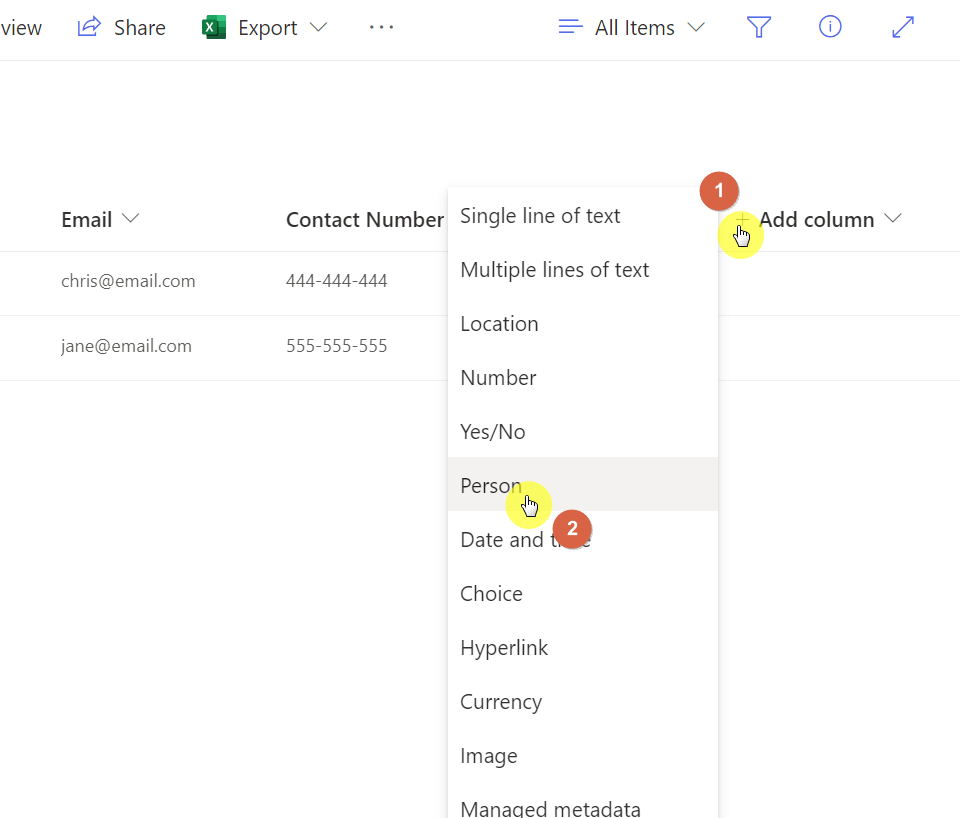Select Single line of text column type

click(x=583, y=216)
